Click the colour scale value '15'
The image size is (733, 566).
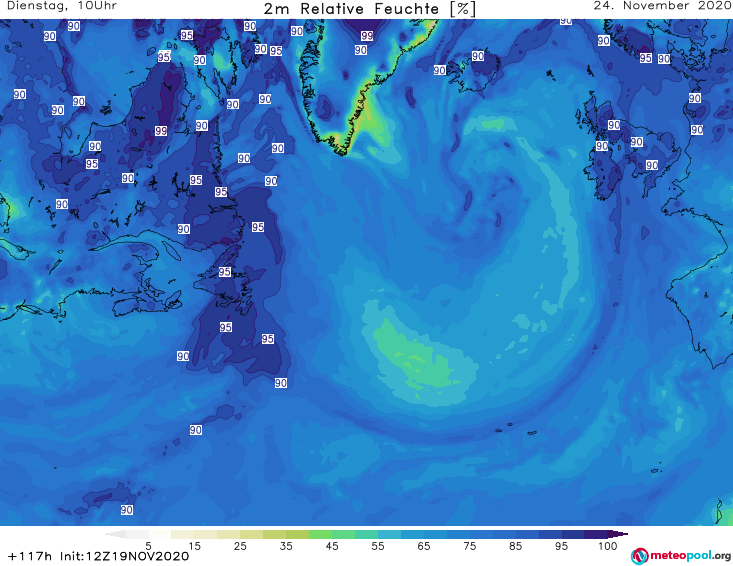[194, 545]
